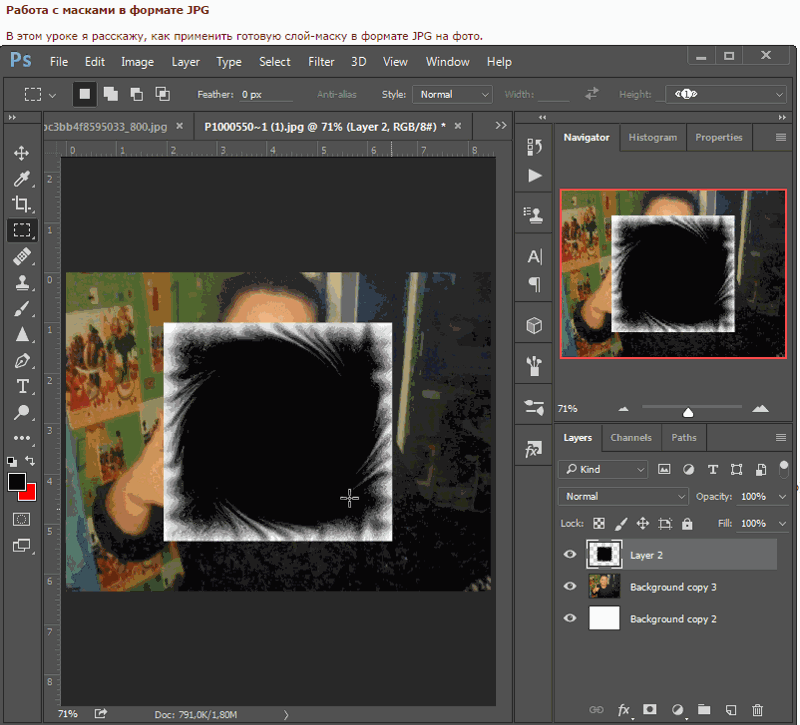Image resolution: width=800 pixels, height=725 pixels.
Task: Open the History panel icon
Action: pos(534,147)
